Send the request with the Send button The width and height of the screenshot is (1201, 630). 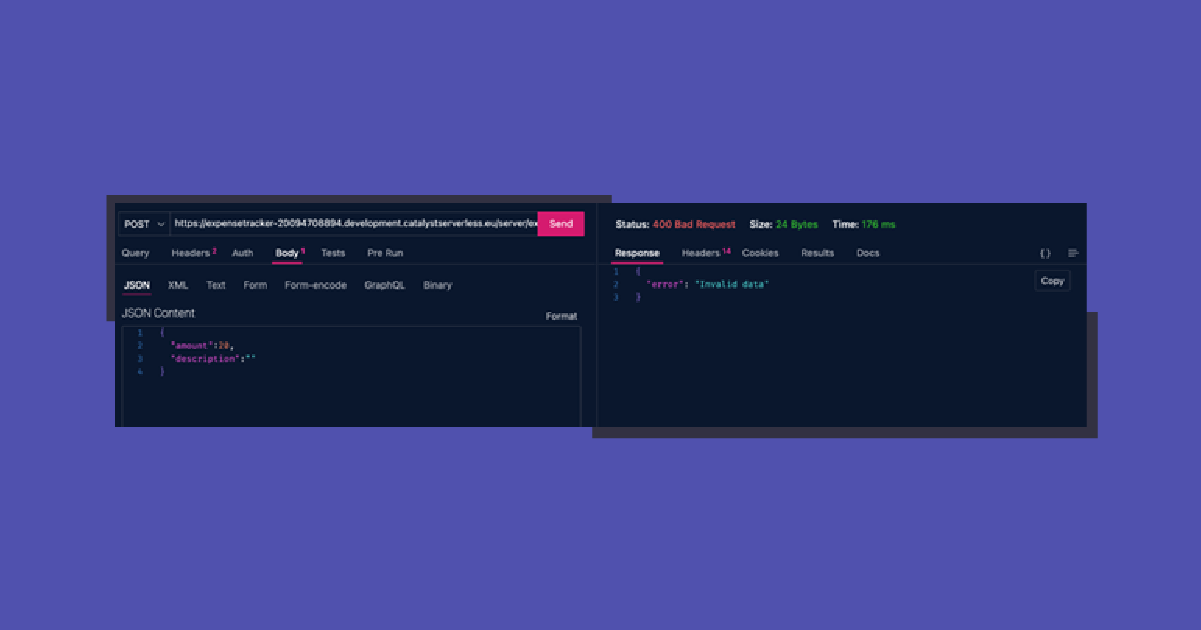tap(561, 224)
